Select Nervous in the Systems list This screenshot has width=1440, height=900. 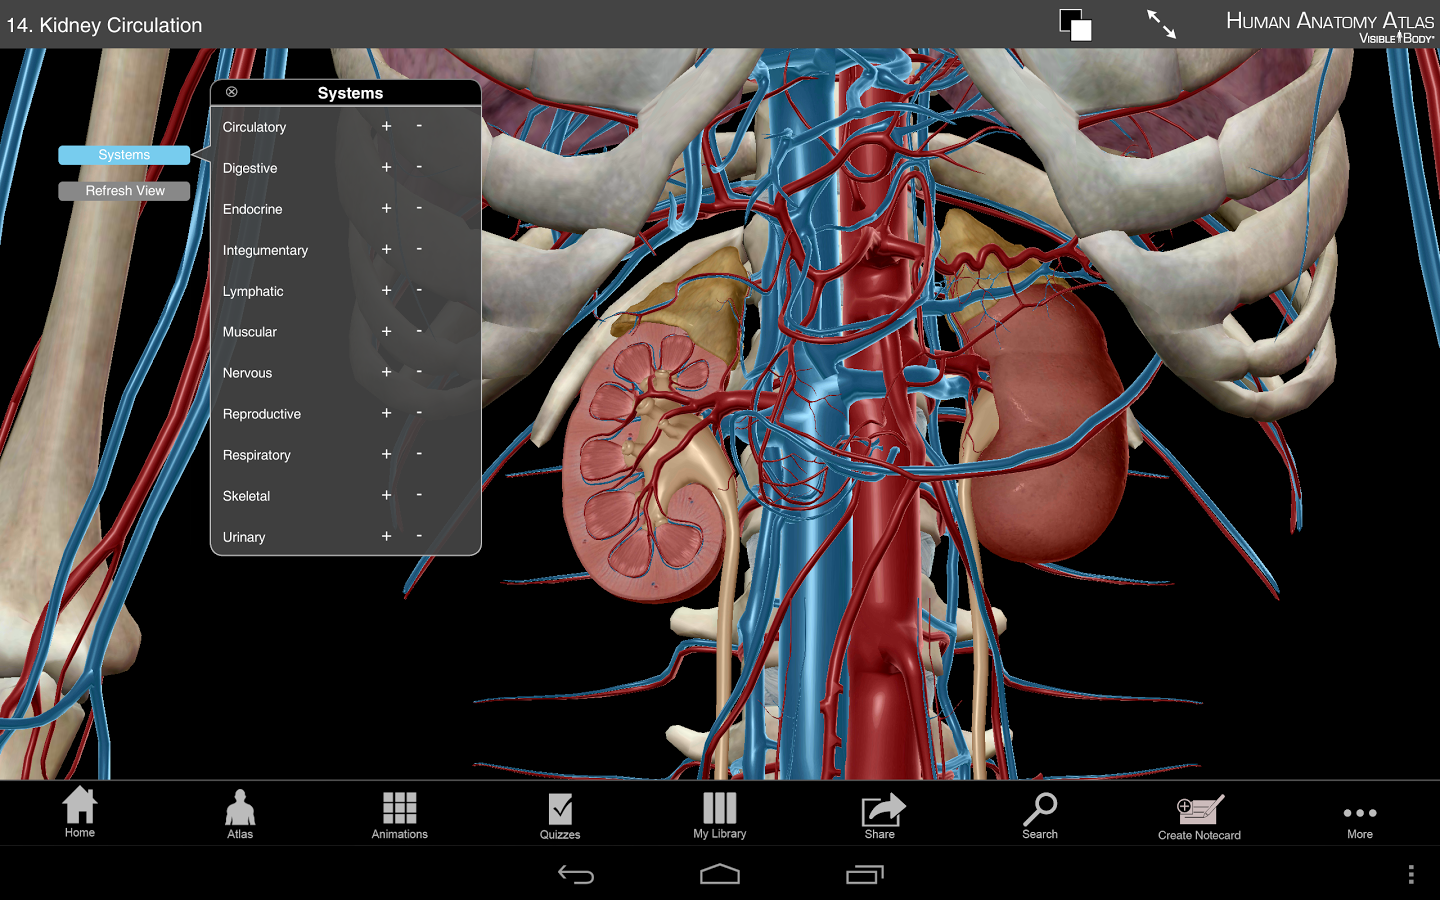pos(248,373)
